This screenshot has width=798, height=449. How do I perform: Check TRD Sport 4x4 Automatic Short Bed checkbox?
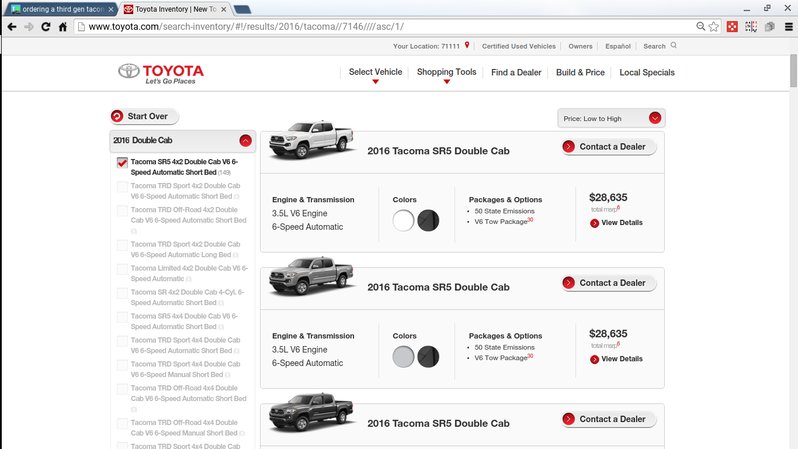(x=122, y=341)
